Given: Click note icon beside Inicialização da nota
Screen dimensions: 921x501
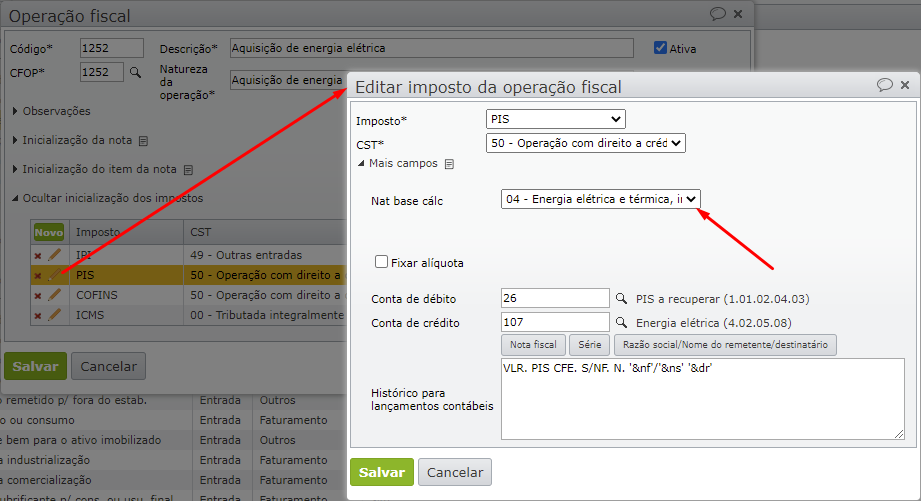Looking at the screenshot, I should tap(143, 141).
